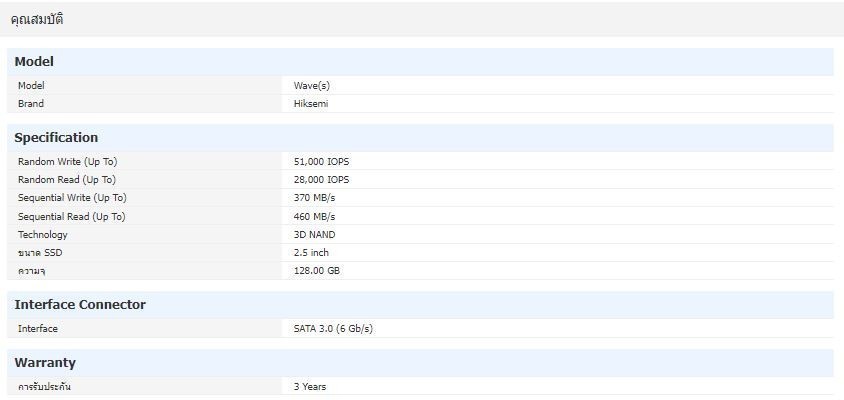Click the คุณสมบัติ tab heading
The width and height of the screenshot is (844, 400).
click(37, 20)
